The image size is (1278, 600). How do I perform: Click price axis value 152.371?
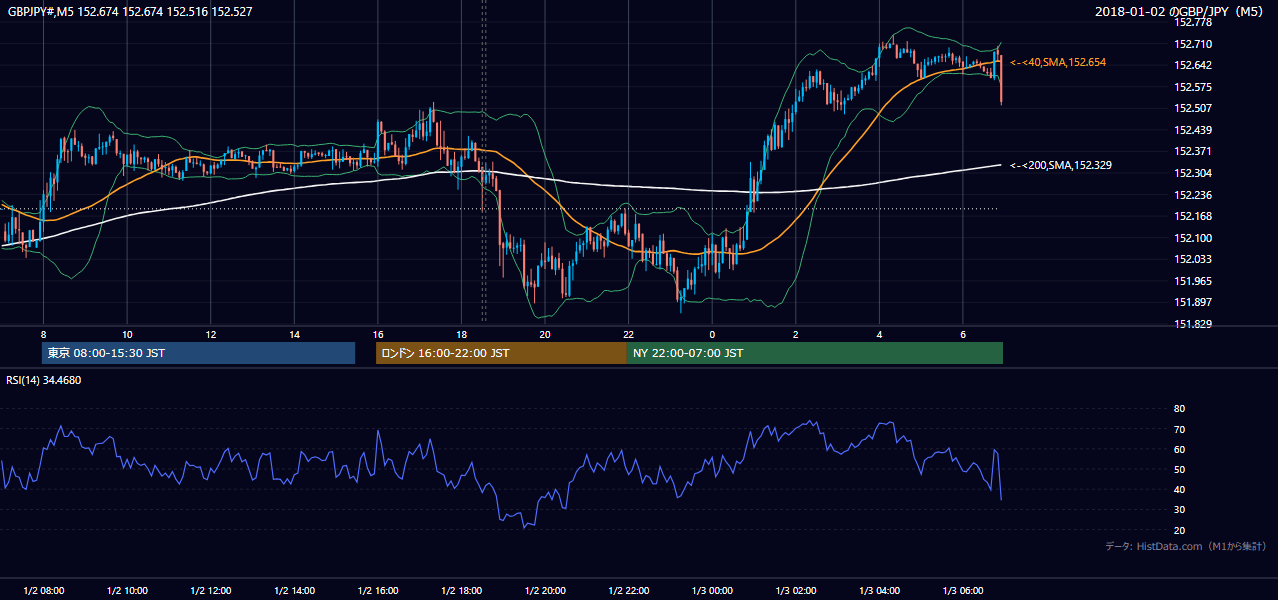(x=1193, y=151)
